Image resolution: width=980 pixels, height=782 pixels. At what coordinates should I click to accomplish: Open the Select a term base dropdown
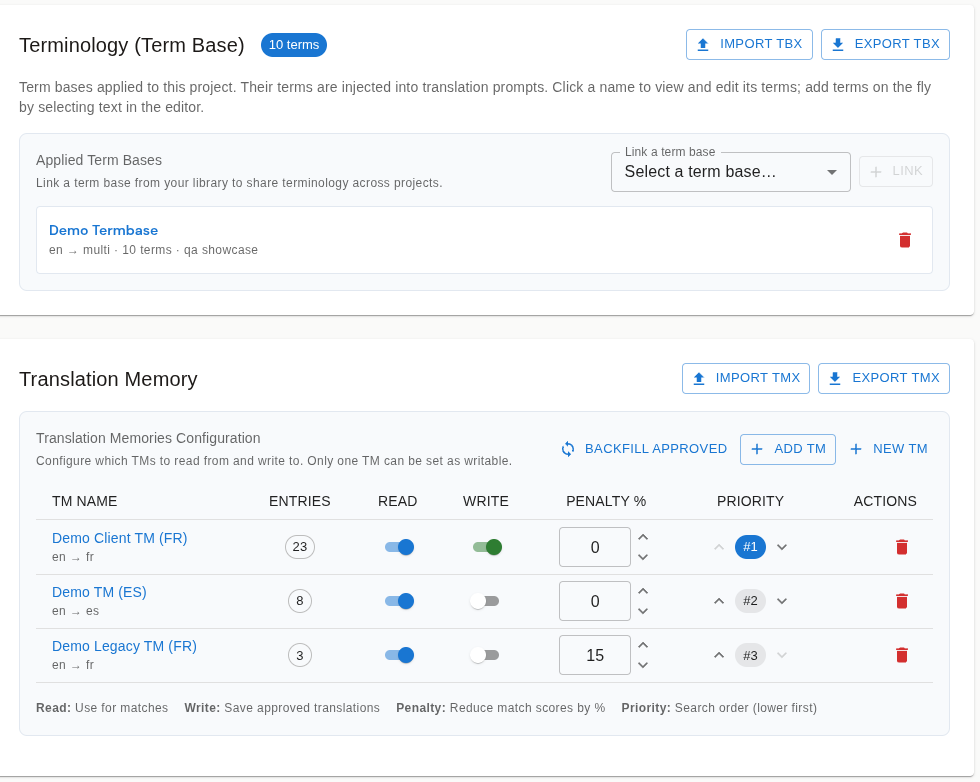731,172
